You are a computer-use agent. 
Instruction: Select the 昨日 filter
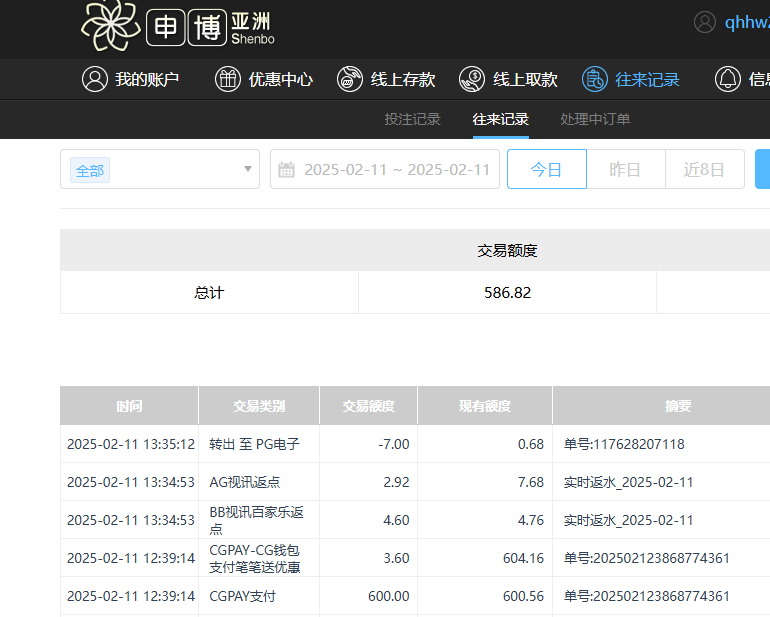click(625, 170)
